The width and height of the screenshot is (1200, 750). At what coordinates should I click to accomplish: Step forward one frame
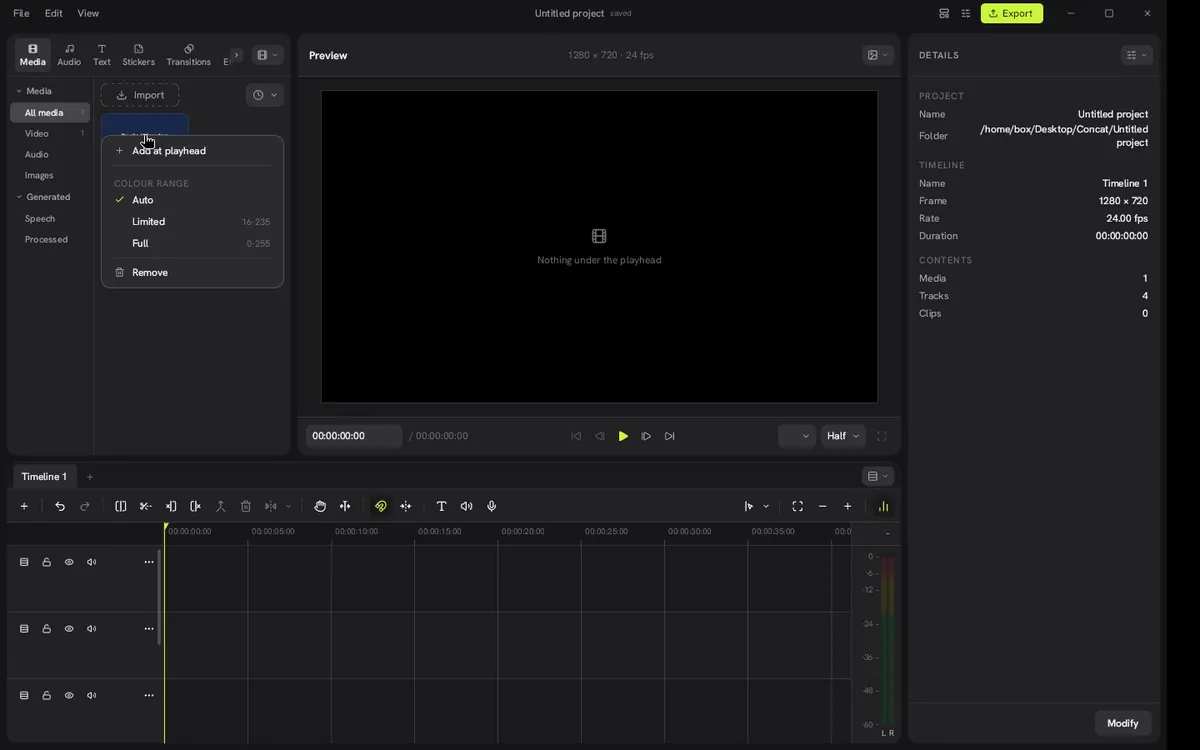pyautogui.click(x=646, y=436)
